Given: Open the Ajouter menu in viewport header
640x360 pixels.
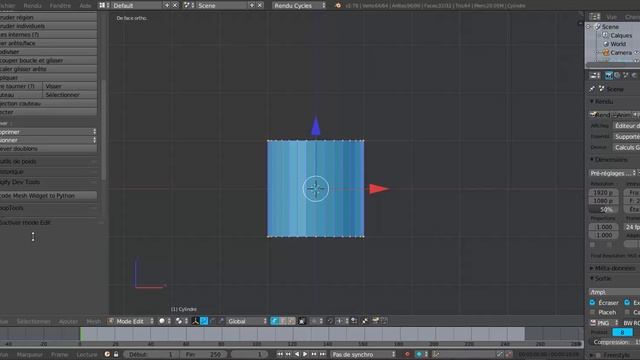Looking at the screenshot, I should click(68, 321).
